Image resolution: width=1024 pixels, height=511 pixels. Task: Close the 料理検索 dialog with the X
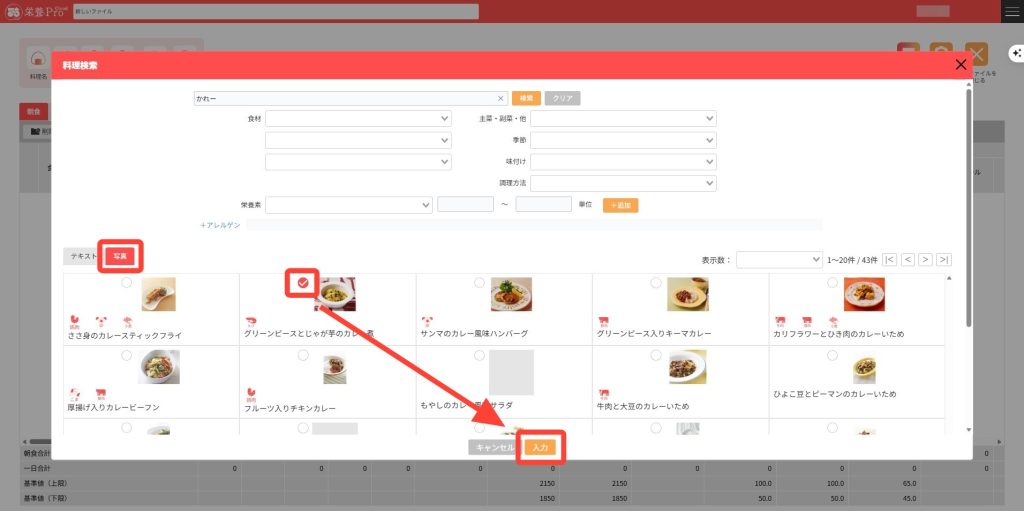(961, 65)
